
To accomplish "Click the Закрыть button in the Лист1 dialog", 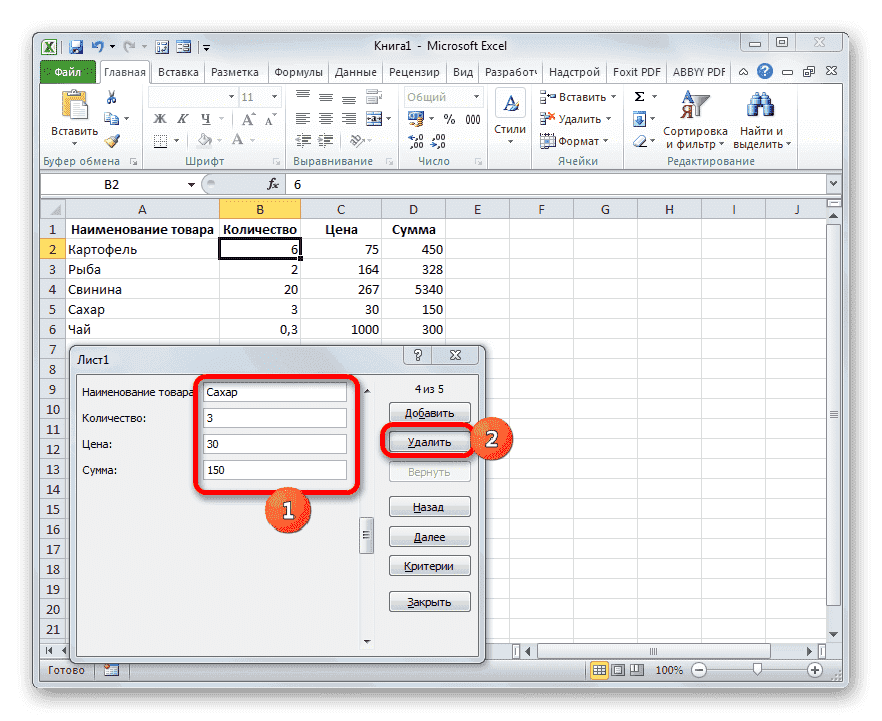I will pyautogui.click(x=429, y=601).
